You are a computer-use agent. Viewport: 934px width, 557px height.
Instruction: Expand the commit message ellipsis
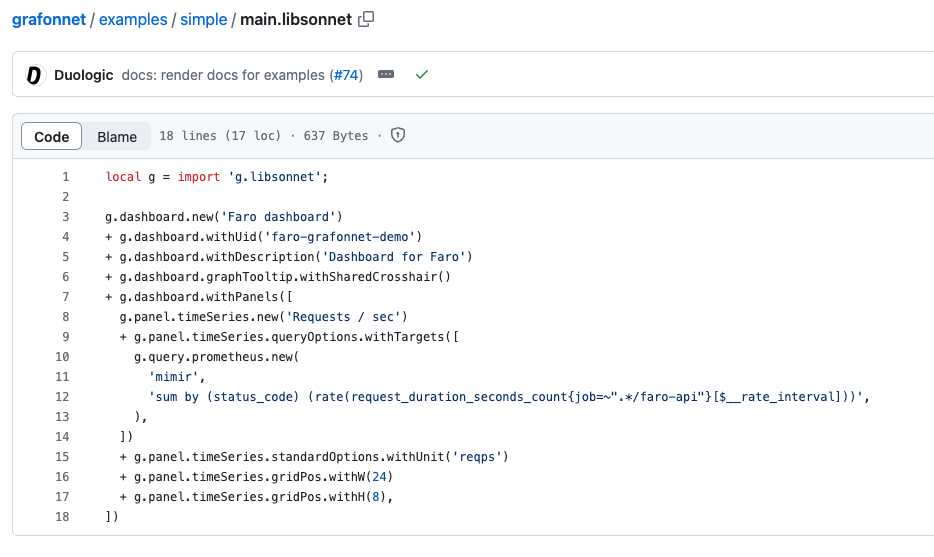click(x=386, y=75)
